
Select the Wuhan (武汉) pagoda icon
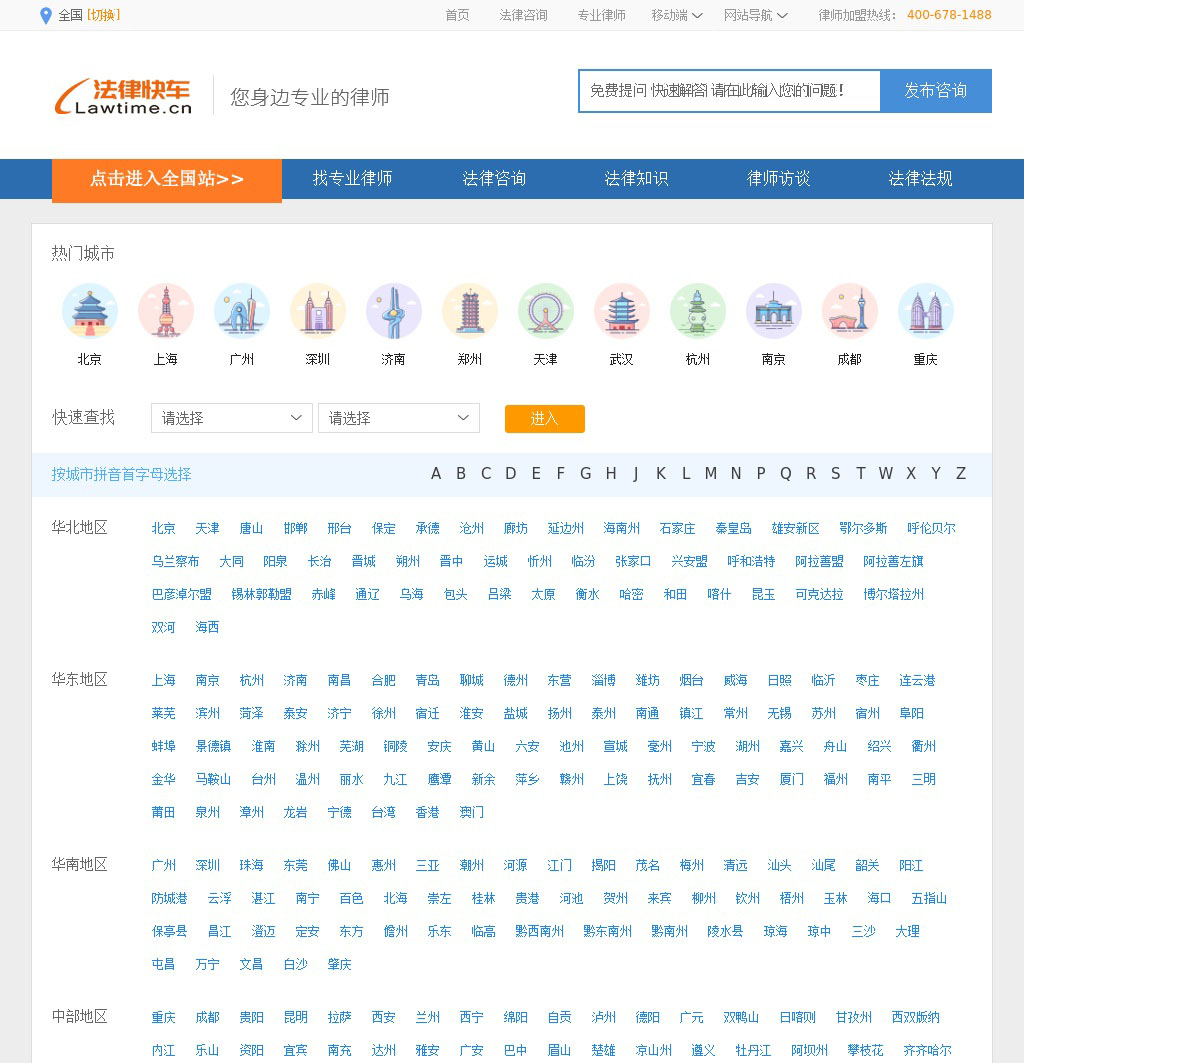pyautogui.click(x=622, y=311)
